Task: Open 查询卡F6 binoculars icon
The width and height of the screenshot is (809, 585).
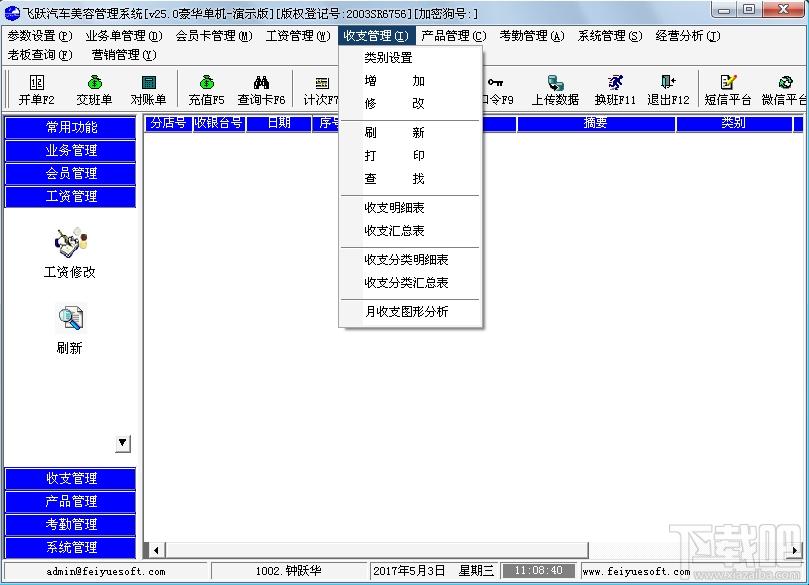Action: (x=261, y=82)
